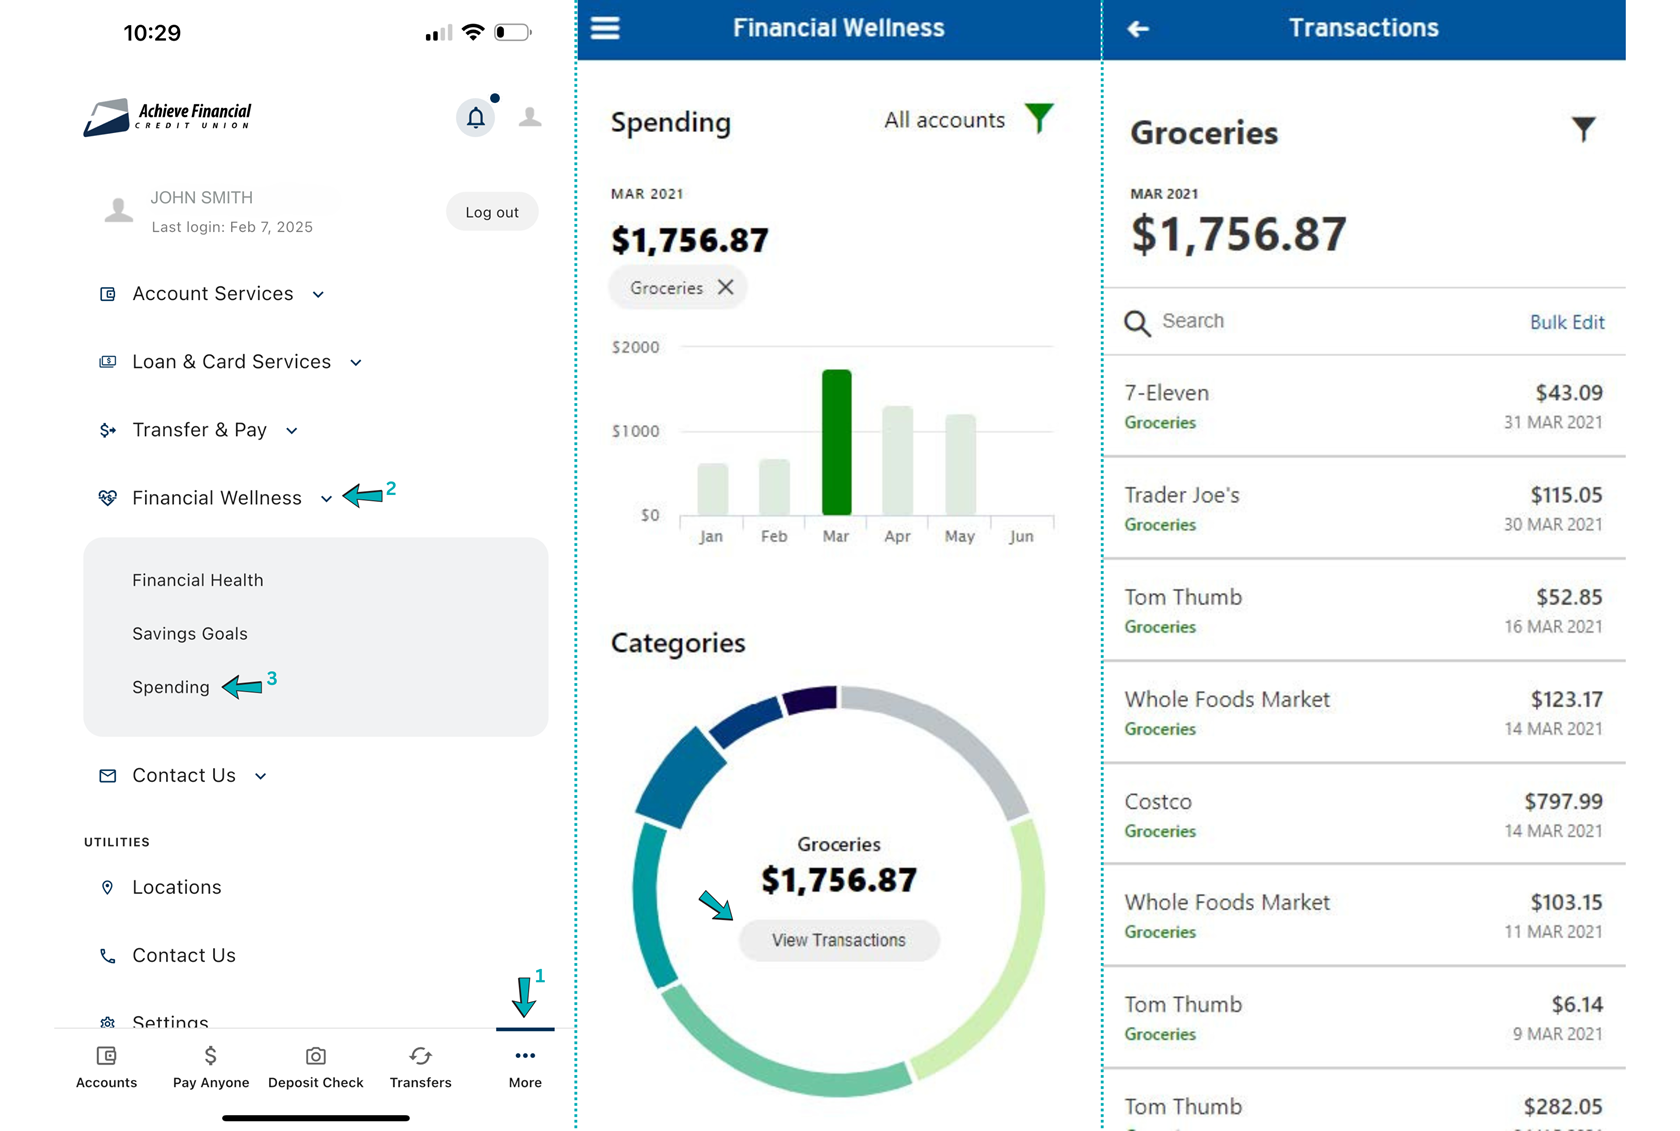Click the Transfer & Pay dollar-arrow icon
Image resolution: width=1680 pixels, height=1131 pixels.
(x=108, y=430)
